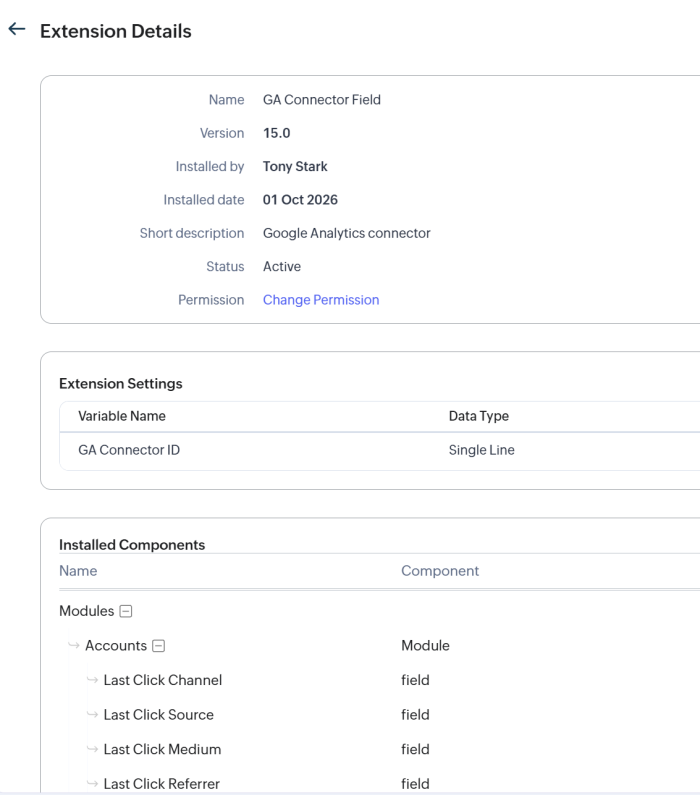
Task: Select the Last Click Channel field row
Action: pos(380,680)
